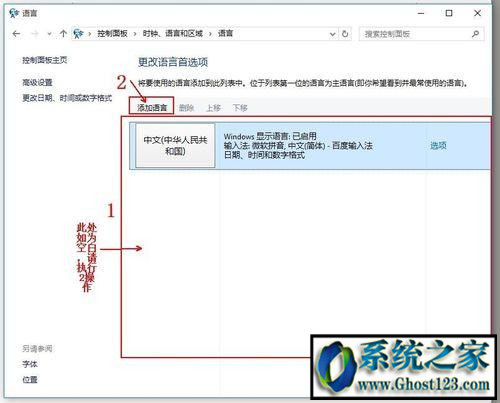Open 选项 link for Chinese language

point(438,145)
